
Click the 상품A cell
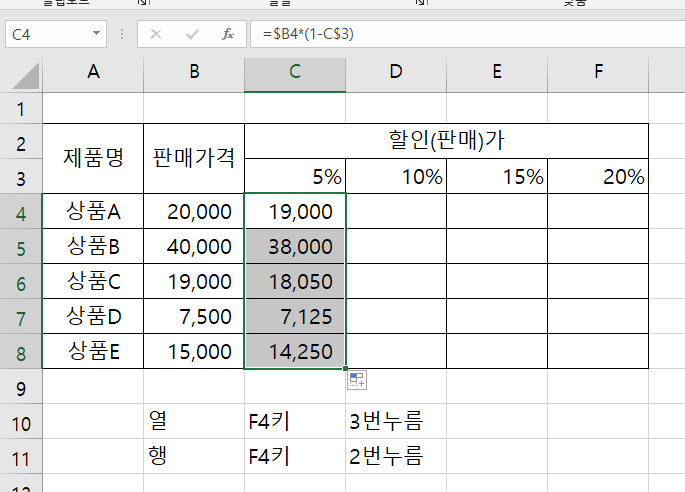pyautogui.click(x=93, y=211)
